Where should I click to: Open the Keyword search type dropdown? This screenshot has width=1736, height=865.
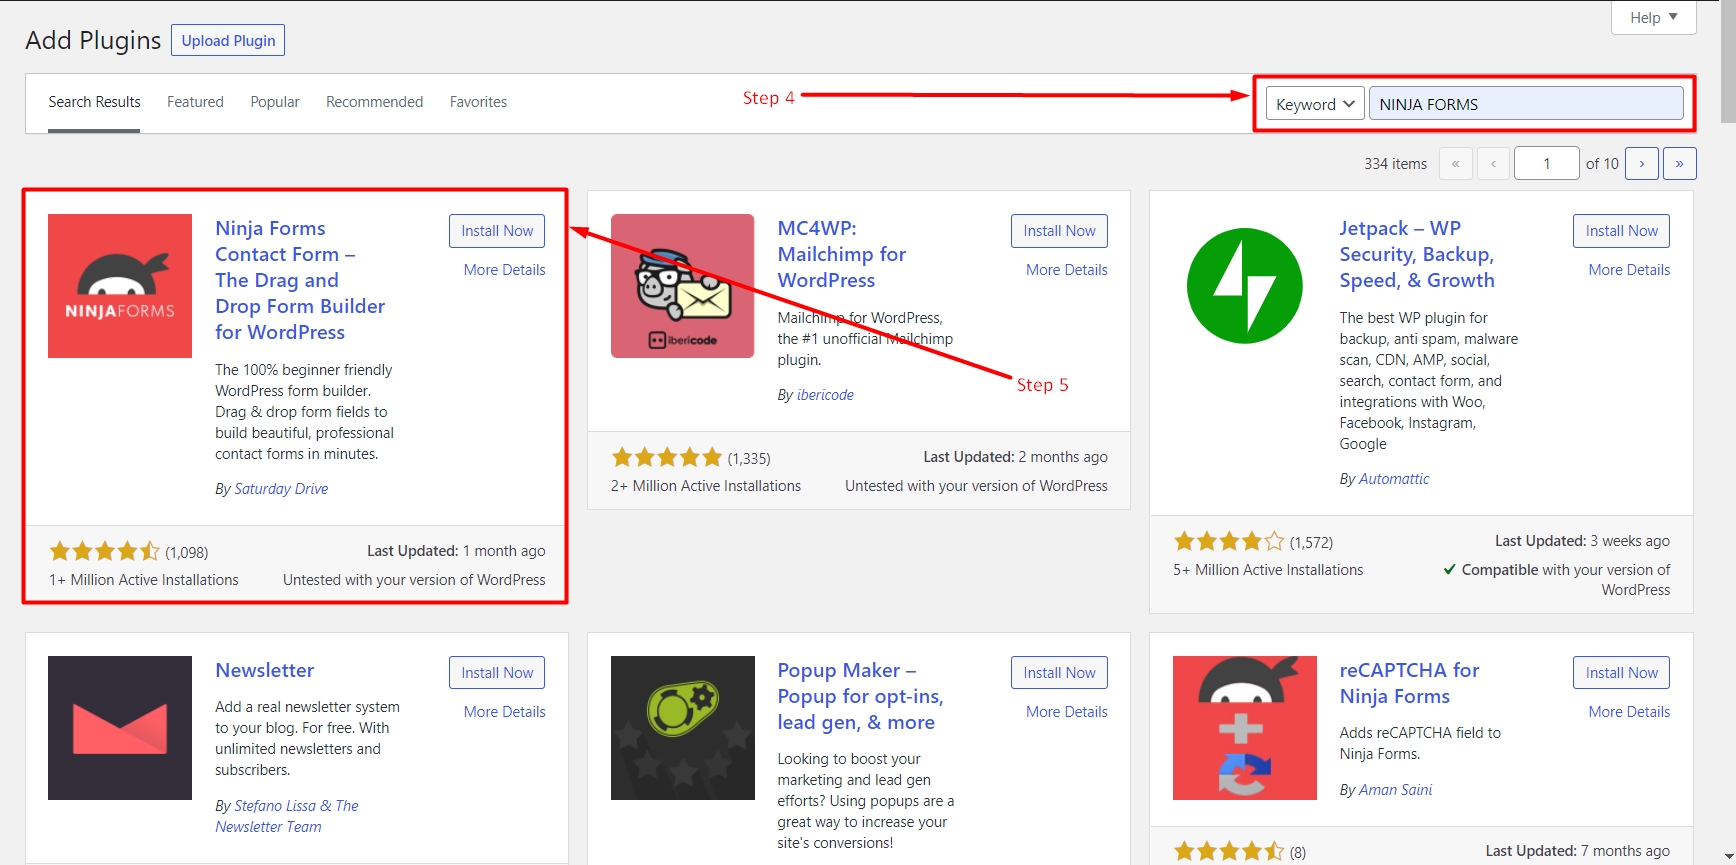pos(1315,104)
